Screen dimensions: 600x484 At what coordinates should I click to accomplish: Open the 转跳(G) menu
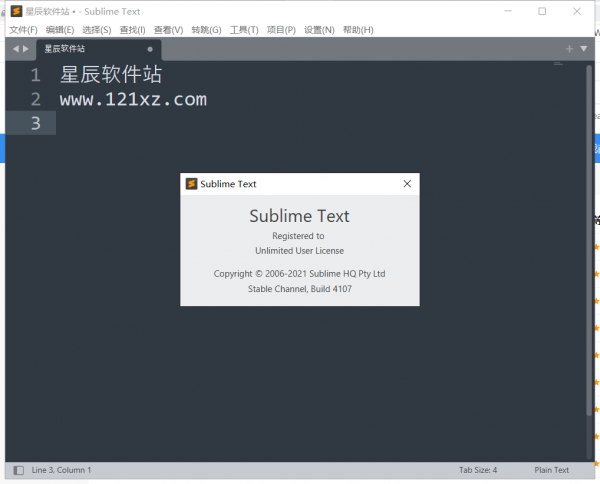click(206, 30)
